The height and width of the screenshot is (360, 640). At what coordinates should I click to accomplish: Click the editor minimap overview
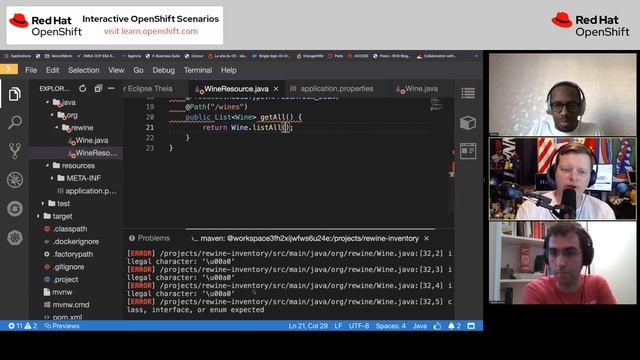click(436, 104)
